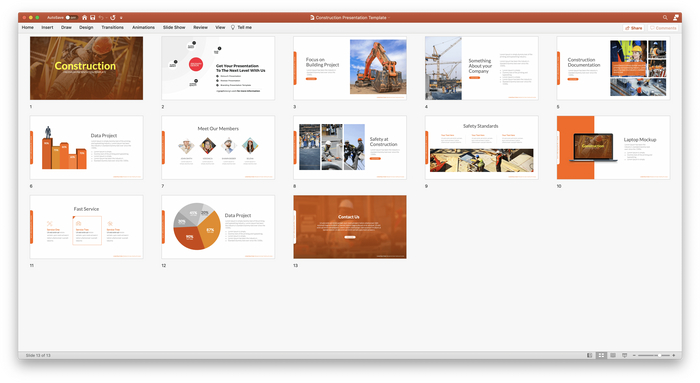Select slide 1 Construction title thumbnail
Screen dimensions: 700x383
[87, 68]
